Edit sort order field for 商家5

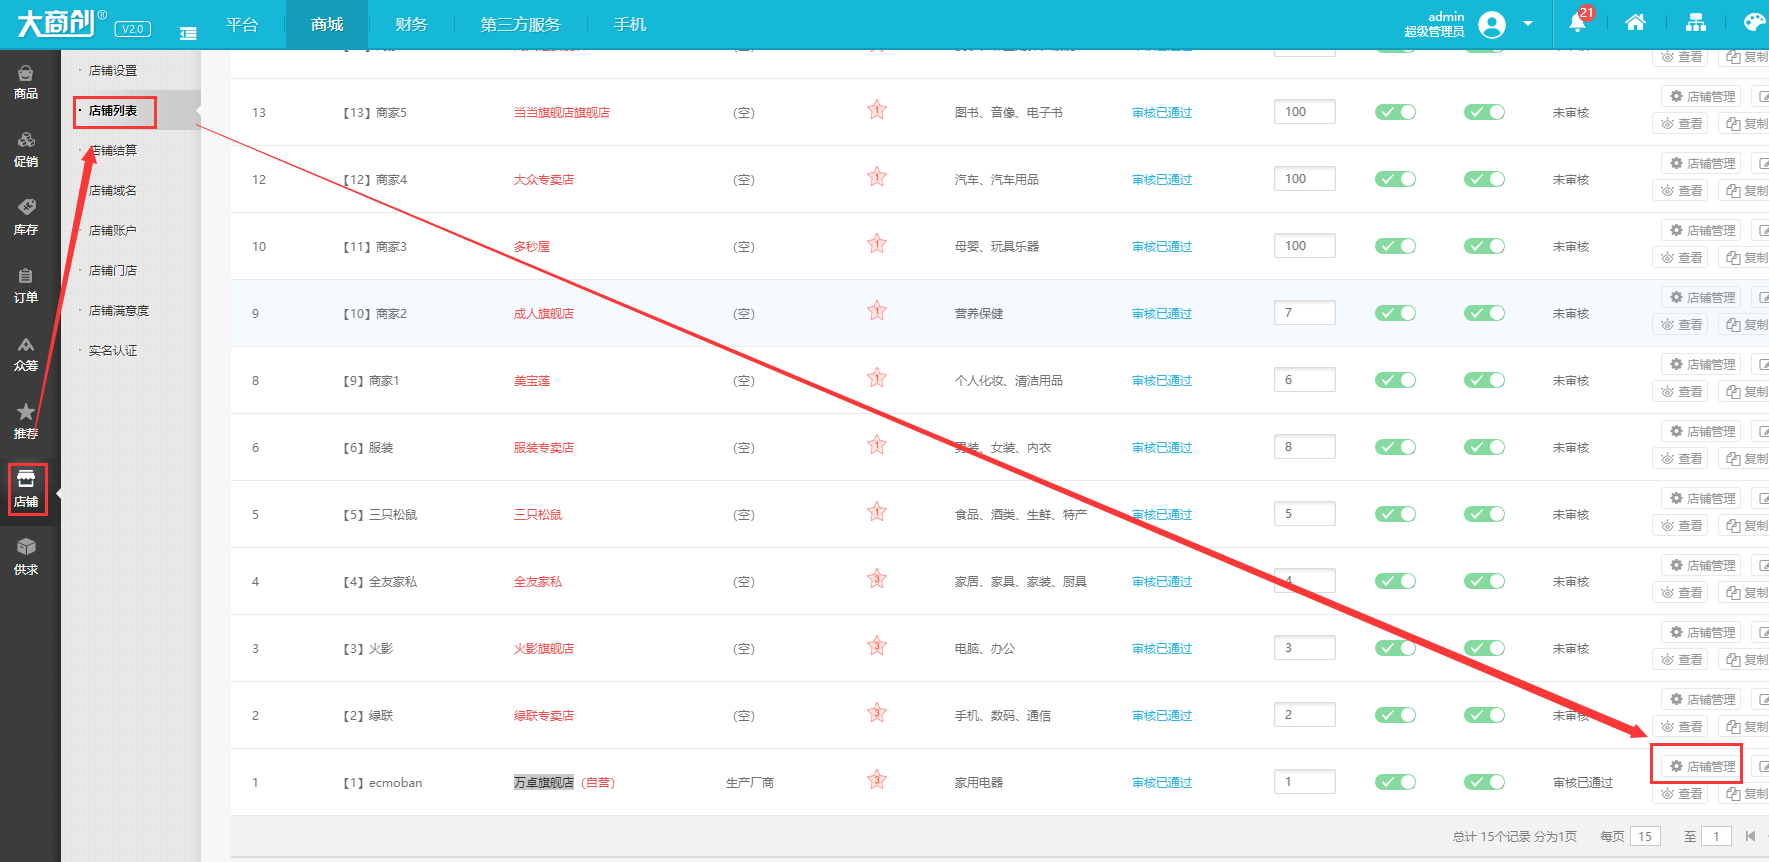[1305, 112]
